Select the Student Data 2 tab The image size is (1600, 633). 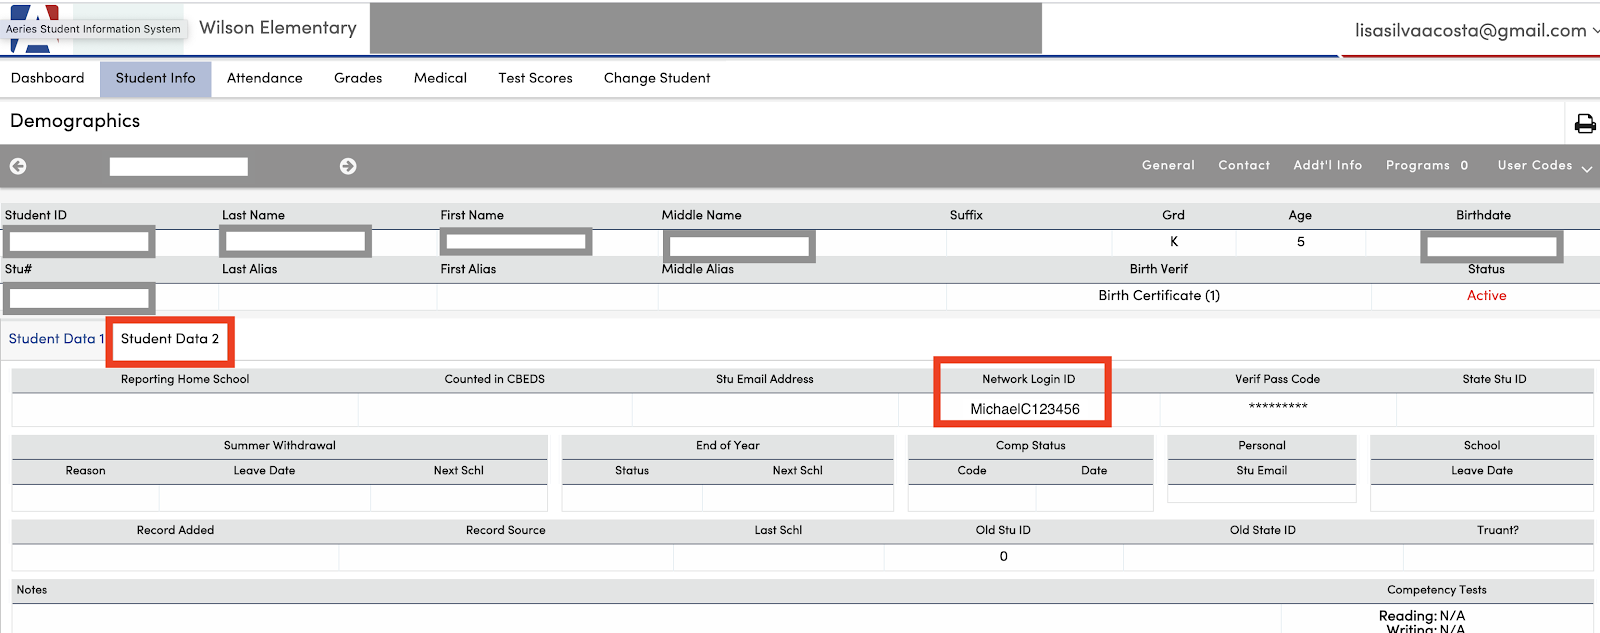170,339
